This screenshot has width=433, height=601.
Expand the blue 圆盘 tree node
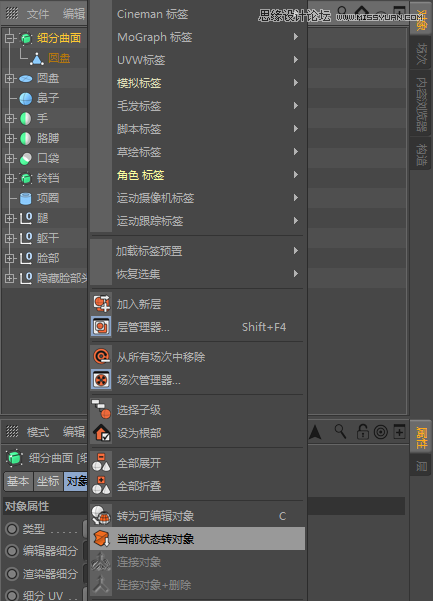pos(10,79)
